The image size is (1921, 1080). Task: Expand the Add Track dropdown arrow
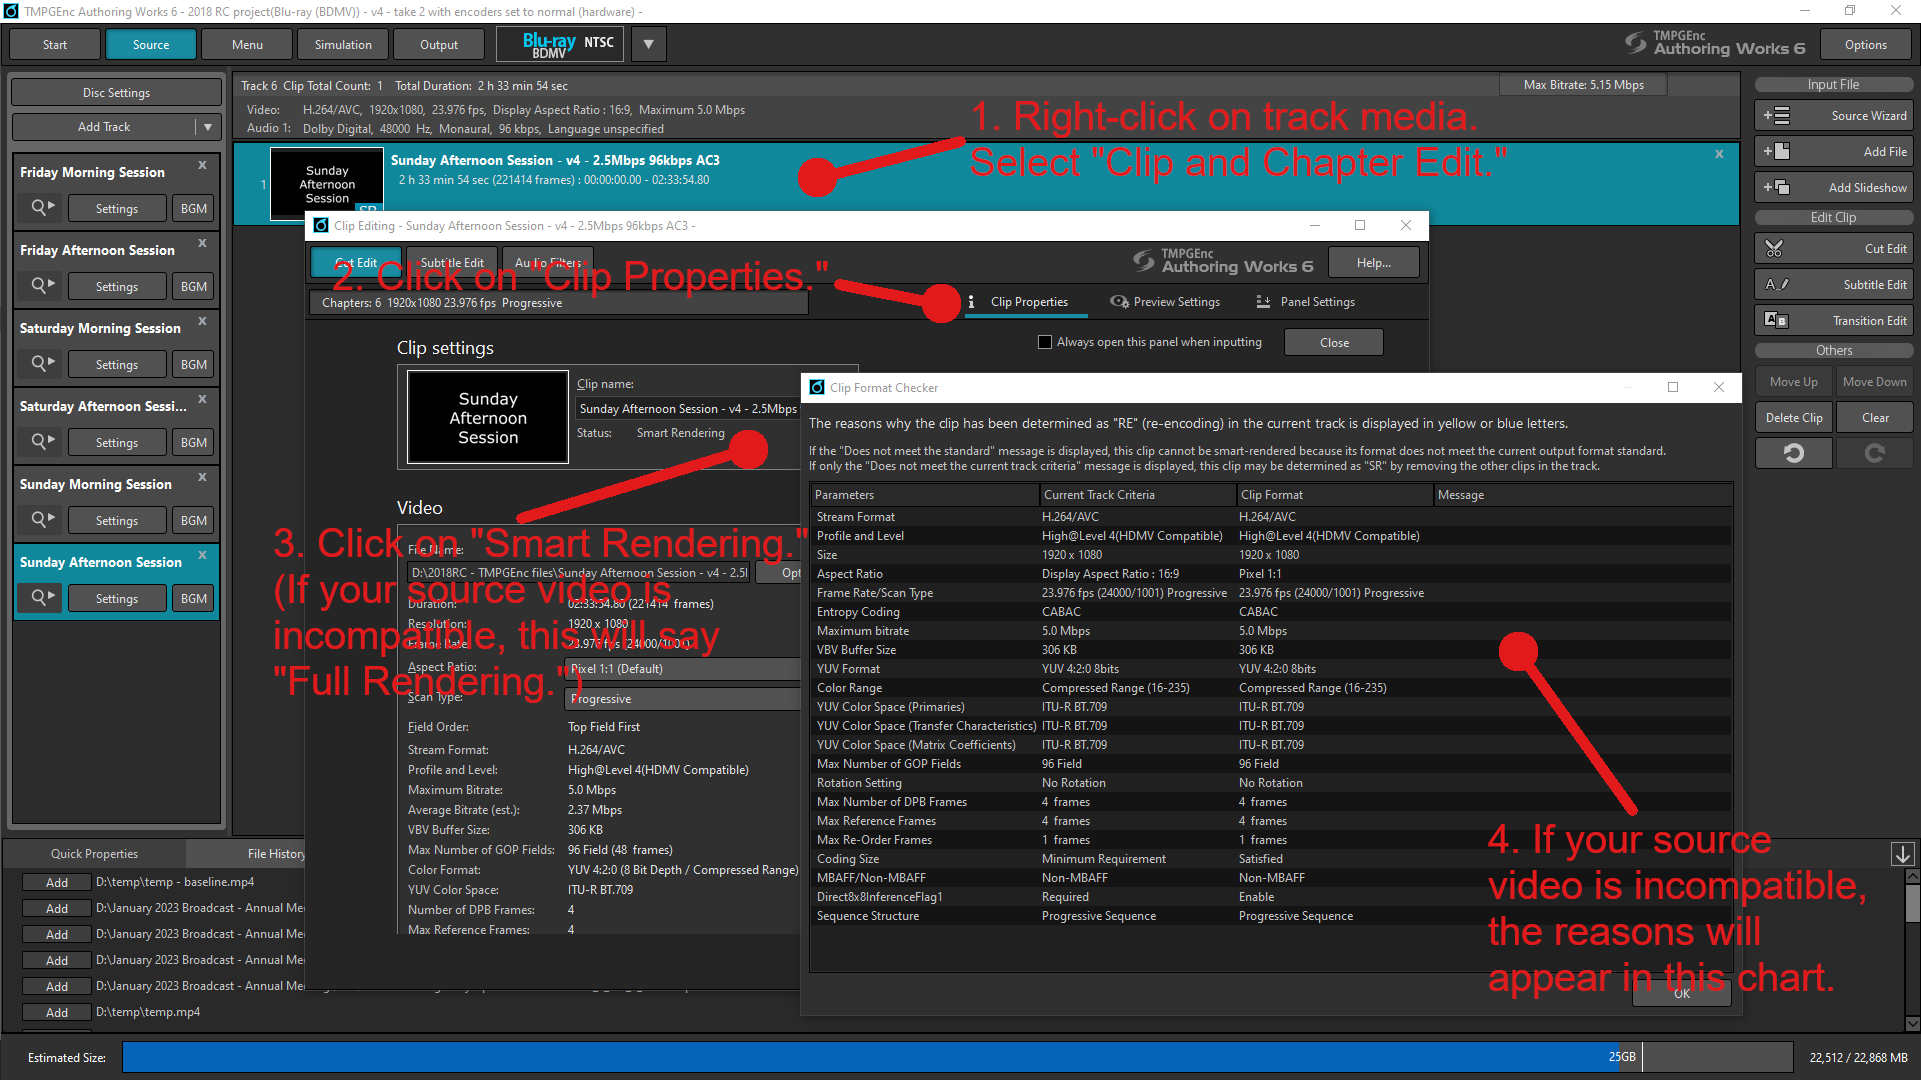coord(208,127)
